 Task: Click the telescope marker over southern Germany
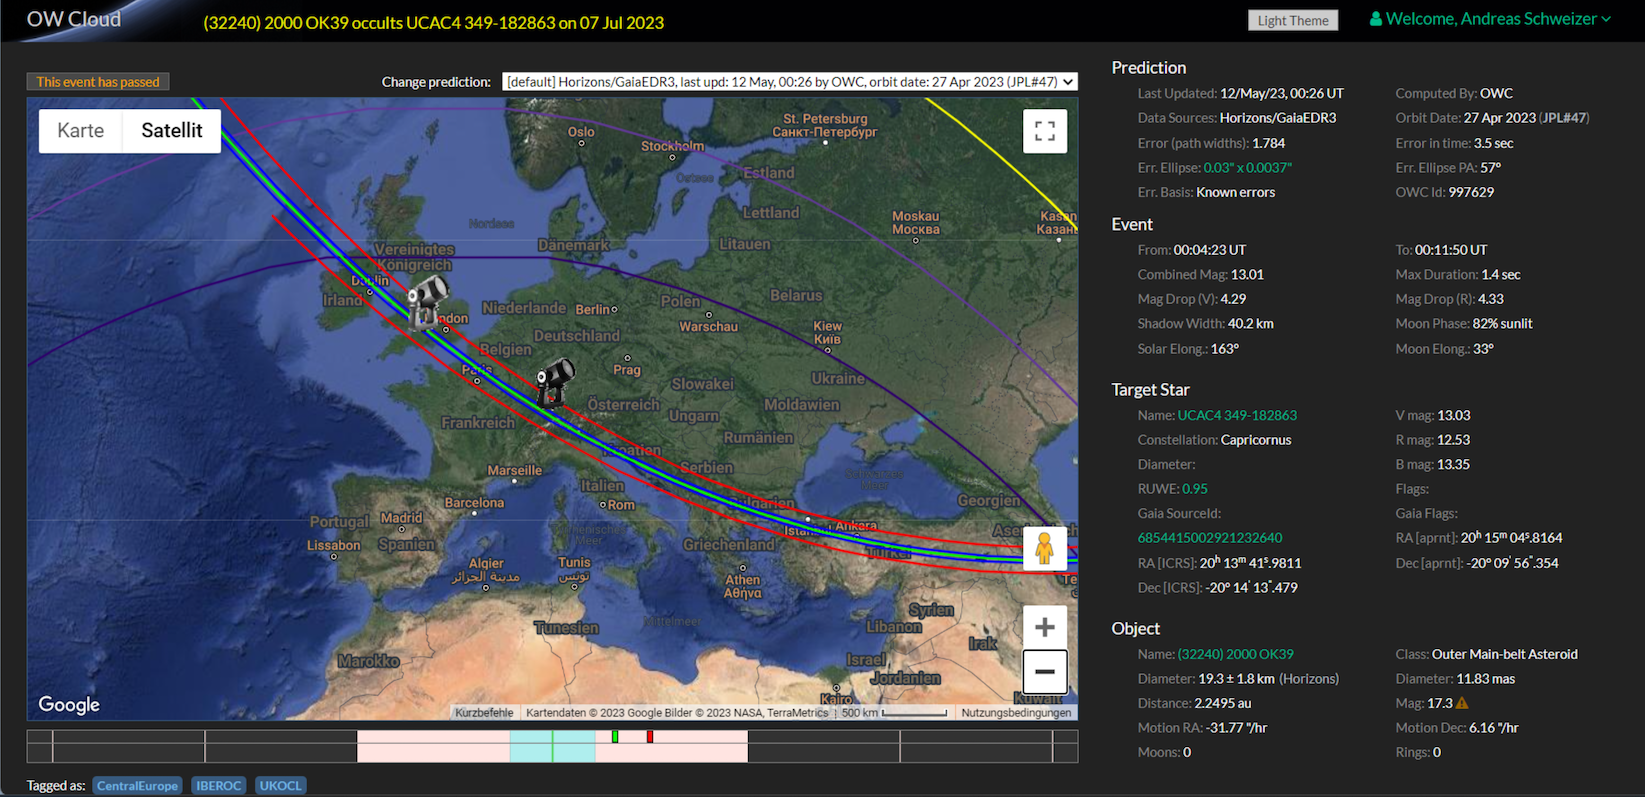tap(554, 383)
